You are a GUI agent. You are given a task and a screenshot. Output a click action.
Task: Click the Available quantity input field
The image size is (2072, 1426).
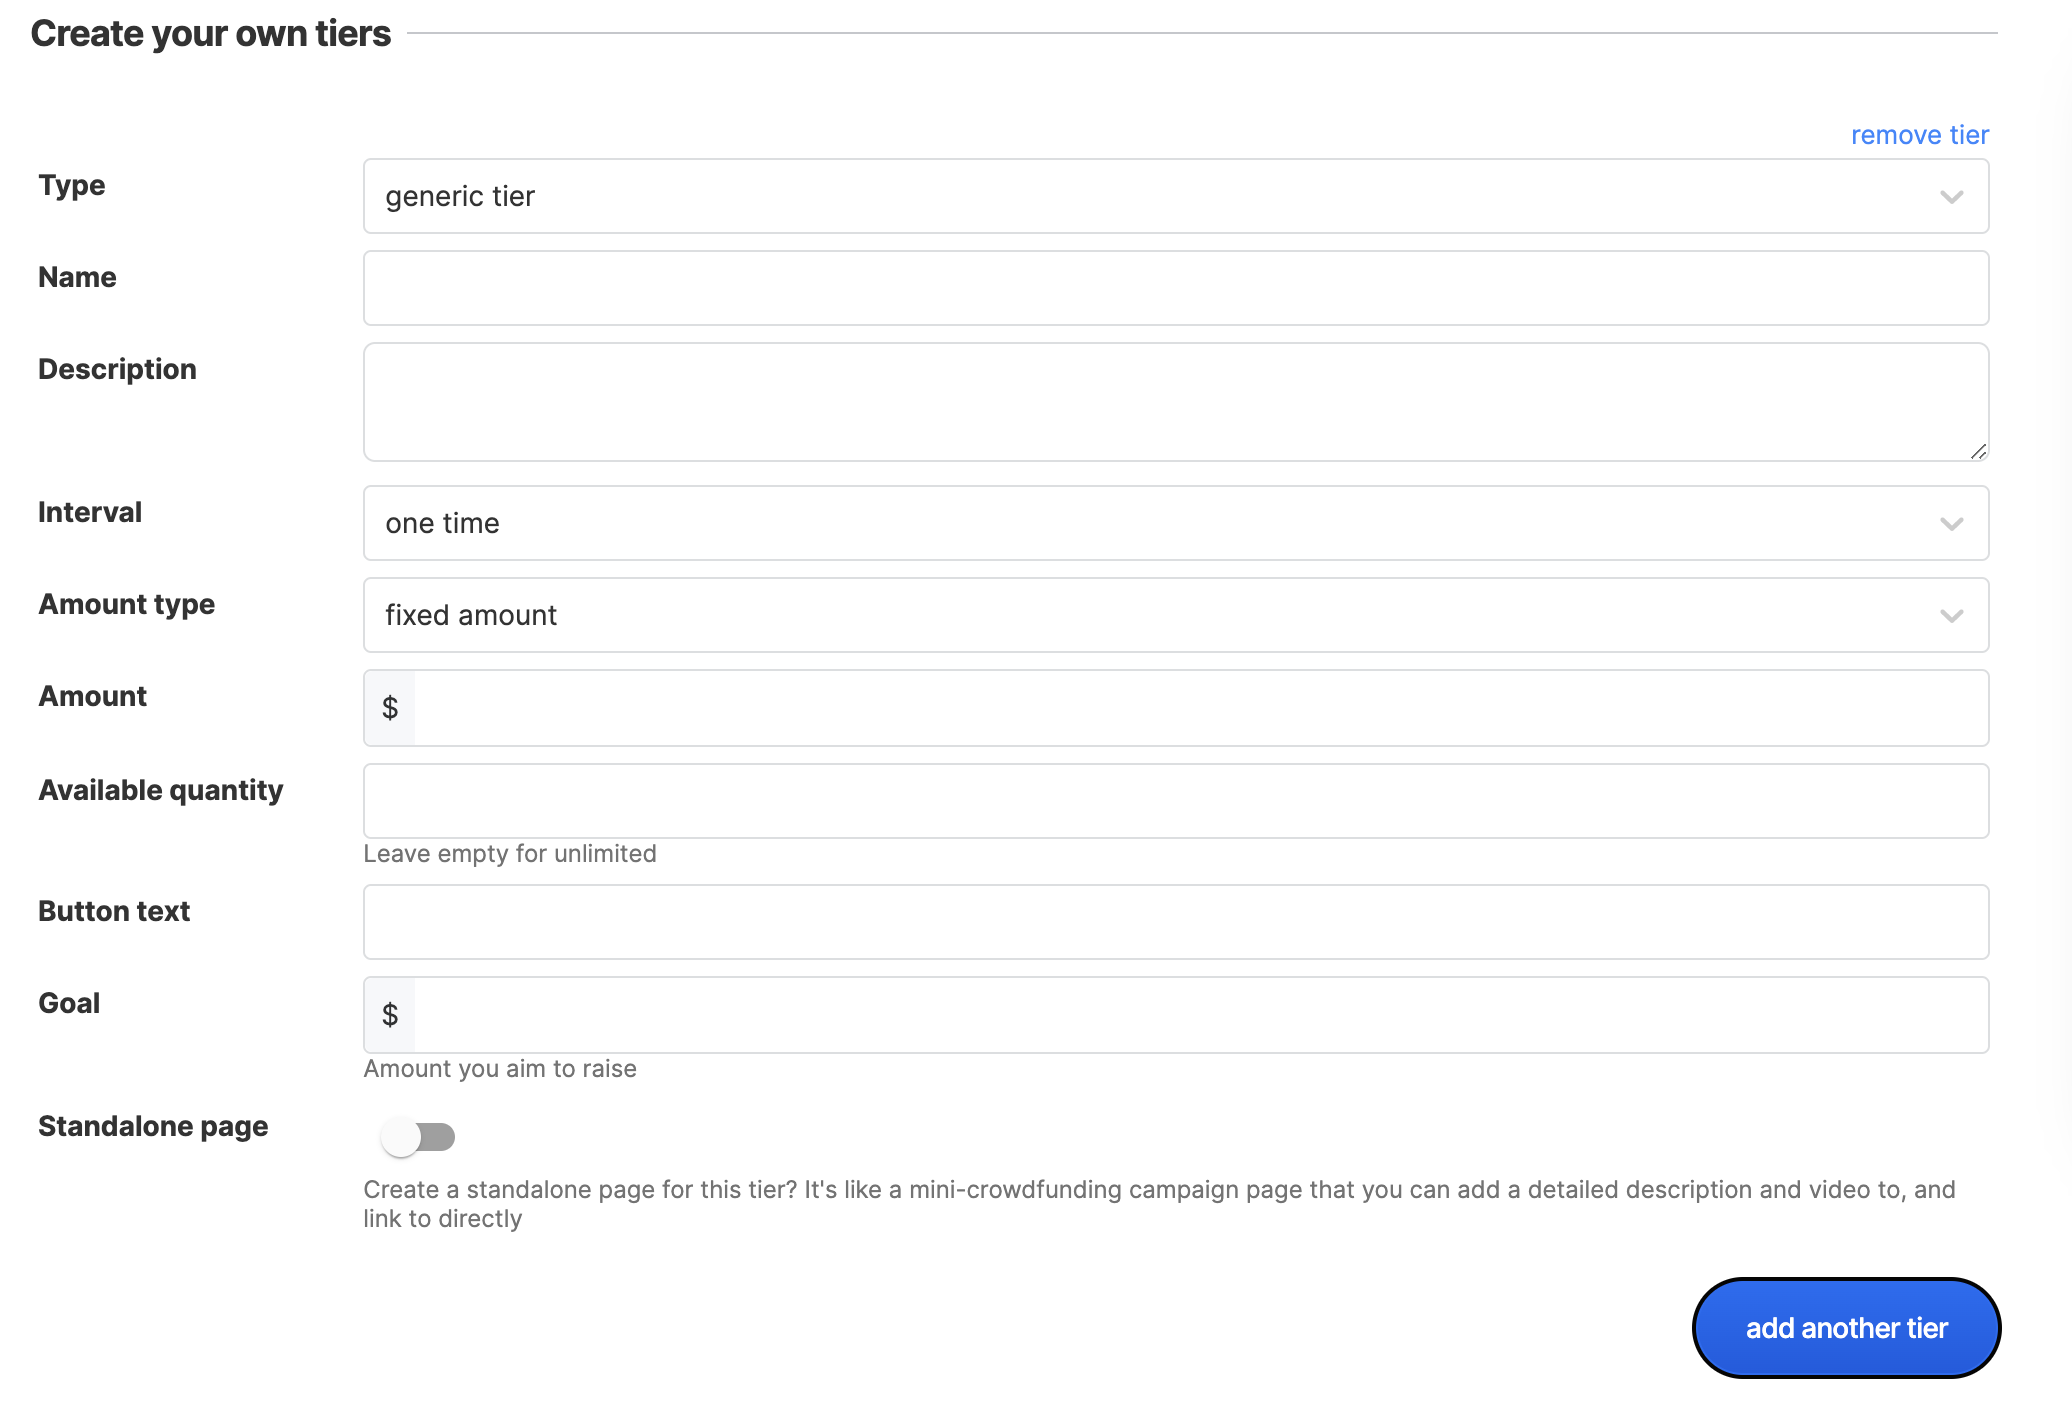coord(1175,801)
